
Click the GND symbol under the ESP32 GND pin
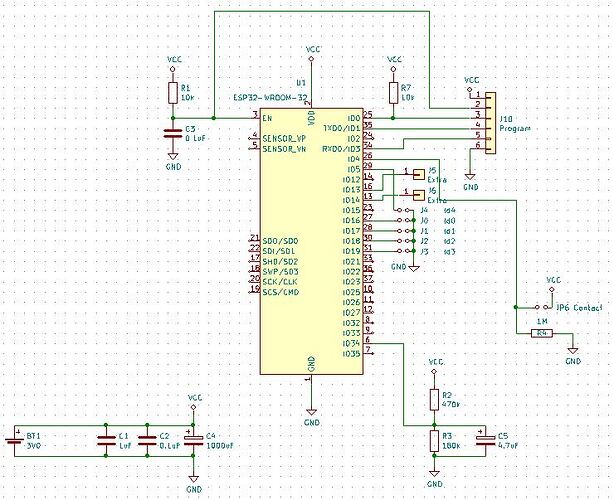point(312,412)
